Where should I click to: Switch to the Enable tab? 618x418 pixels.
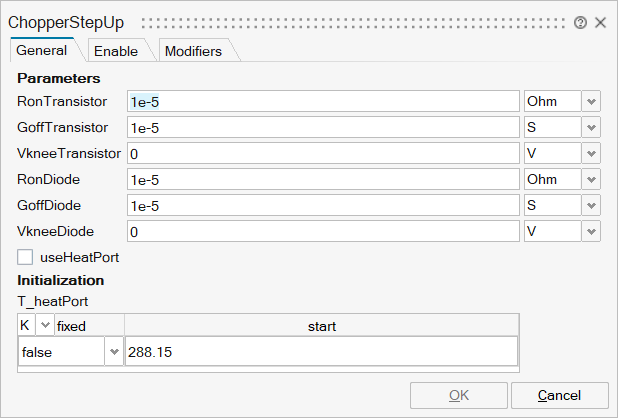tap(116, 51)
